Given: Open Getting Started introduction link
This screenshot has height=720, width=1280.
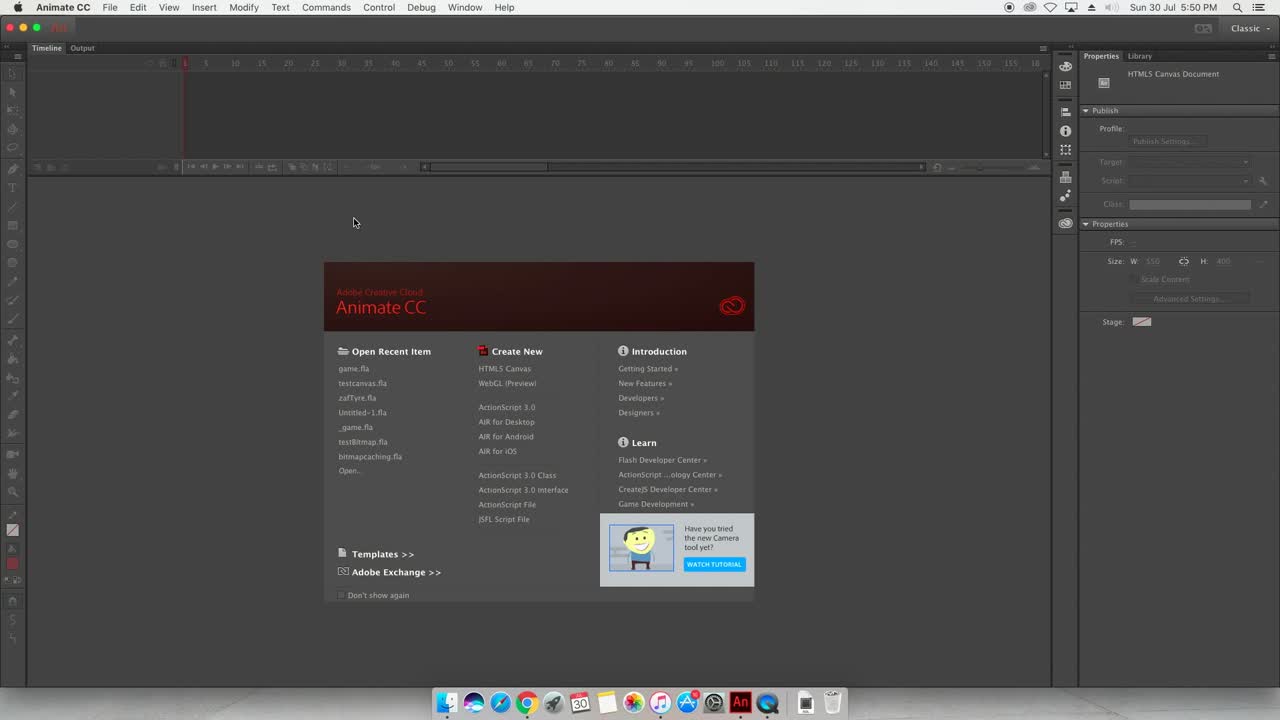Looking at the screenshot, I should click(x=648, y=369).
